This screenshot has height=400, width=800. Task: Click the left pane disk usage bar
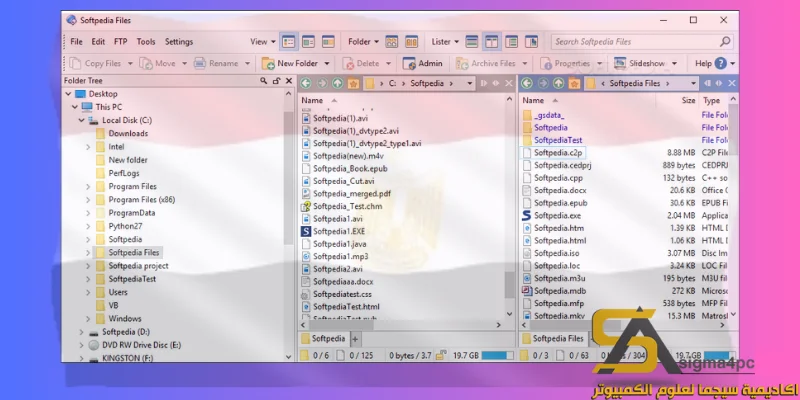tap(497, 356)
